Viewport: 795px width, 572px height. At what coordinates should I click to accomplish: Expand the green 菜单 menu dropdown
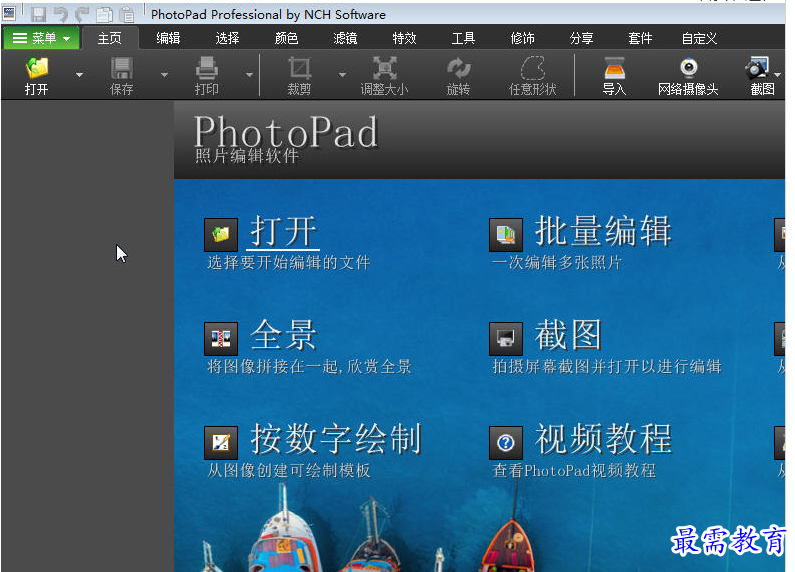tap(41, 38)
